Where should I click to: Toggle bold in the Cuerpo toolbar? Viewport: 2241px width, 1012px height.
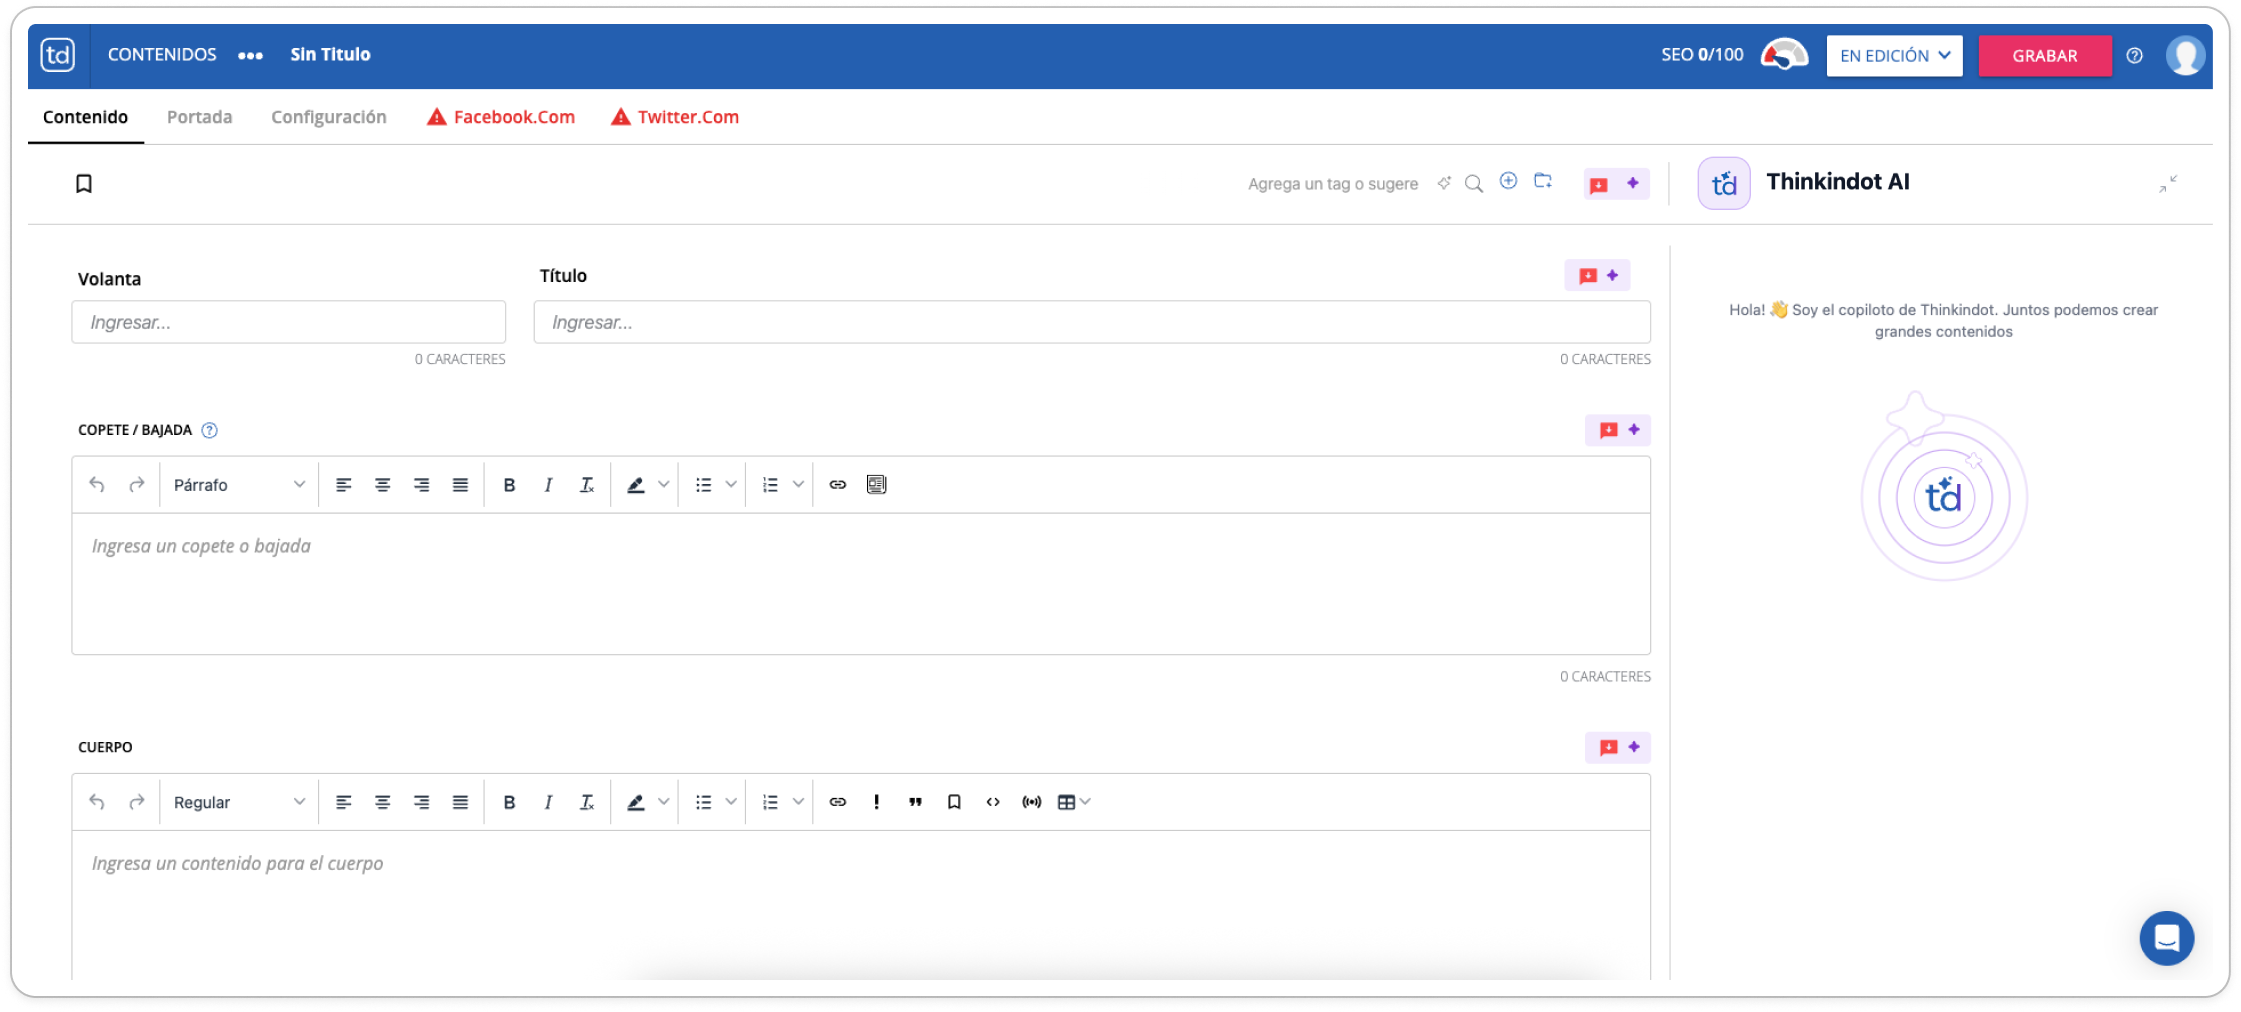point(509,802)
